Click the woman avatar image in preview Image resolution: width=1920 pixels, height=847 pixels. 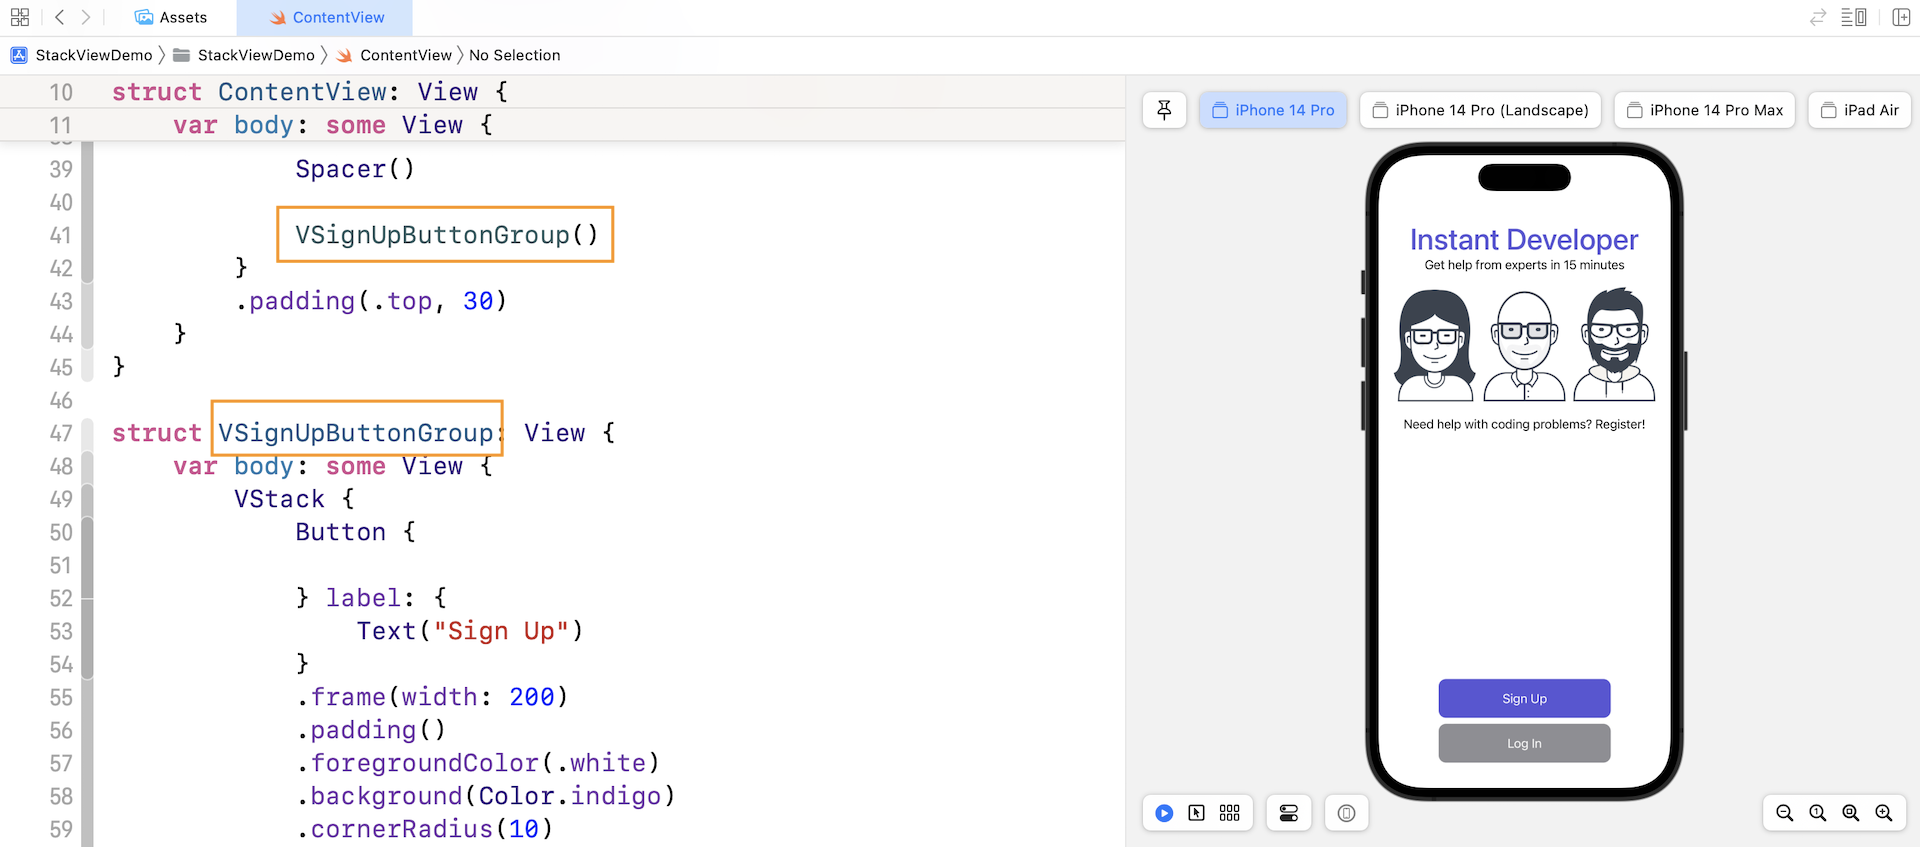(1435, 345)
